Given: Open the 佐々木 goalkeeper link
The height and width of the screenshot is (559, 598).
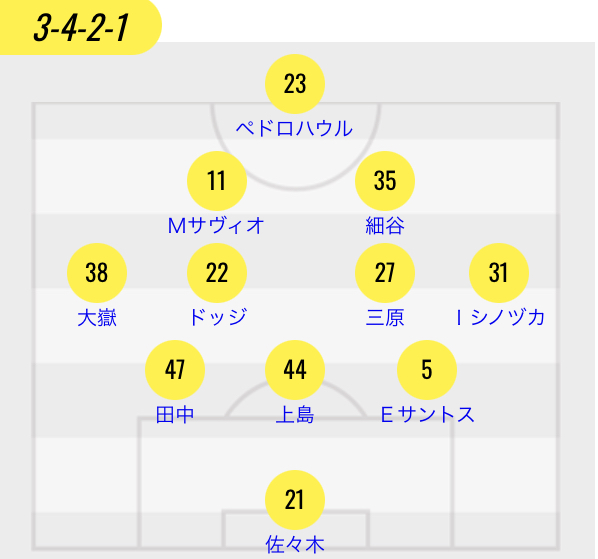Looking at the screenshot, I should [295, 545].
